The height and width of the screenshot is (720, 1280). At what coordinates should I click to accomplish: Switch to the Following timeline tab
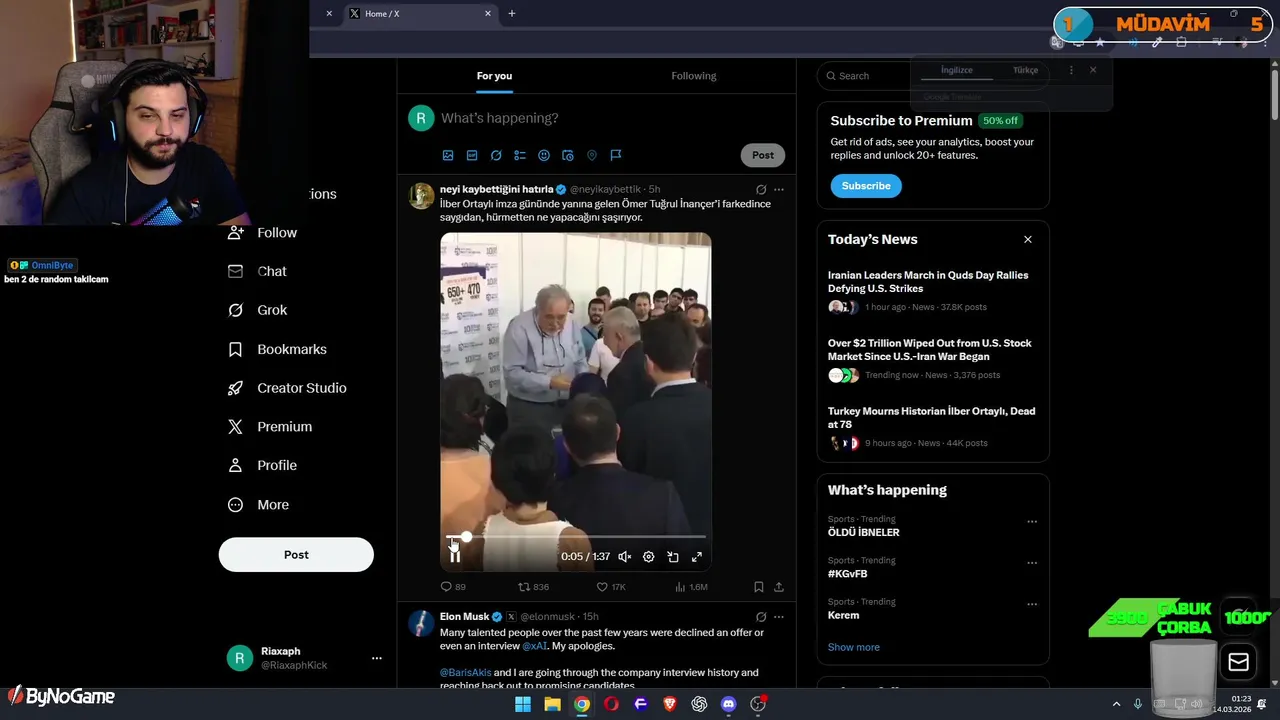point(694,76)
